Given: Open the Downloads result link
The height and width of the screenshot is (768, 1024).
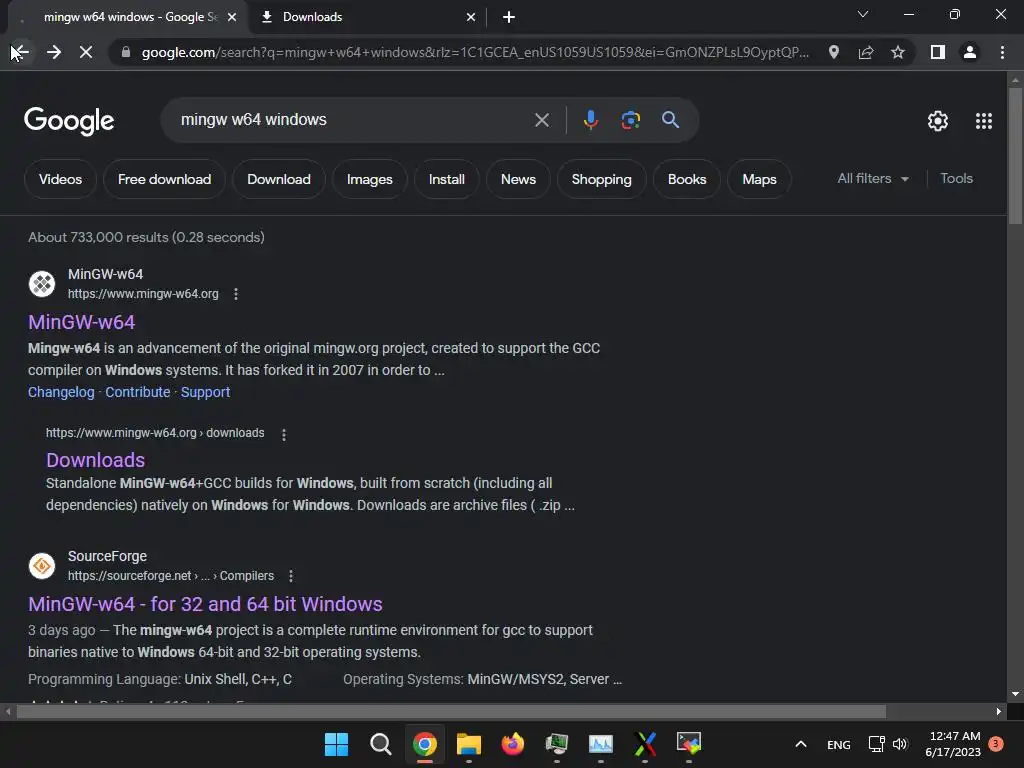Looking at the screenshot, I should [x=95, y=460].
